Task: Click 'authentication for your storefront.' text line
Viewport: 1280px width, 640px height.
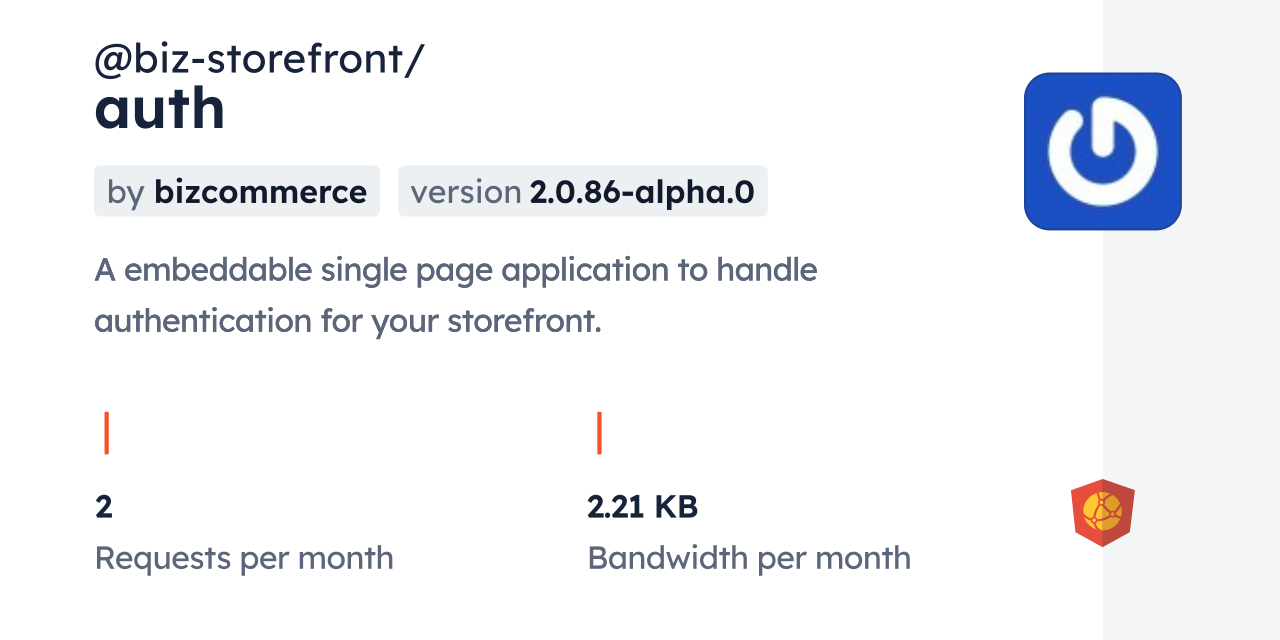Action: 347,322
